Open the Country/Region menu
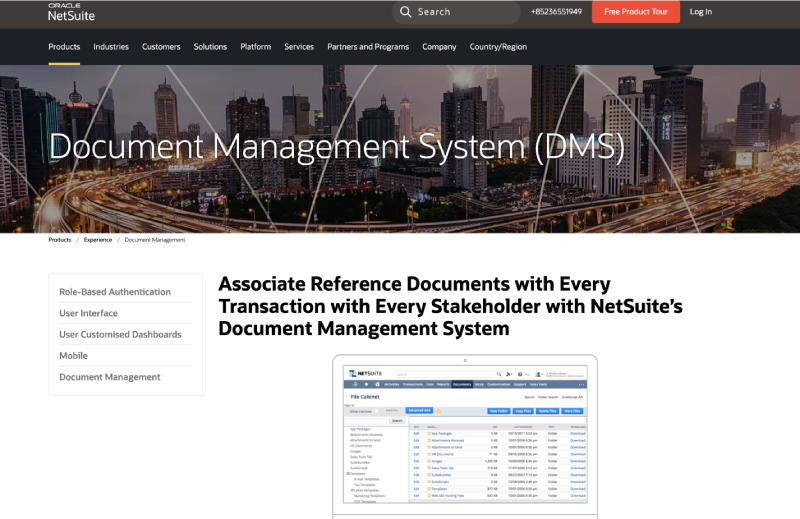800x519 pixels. [498, 46]
